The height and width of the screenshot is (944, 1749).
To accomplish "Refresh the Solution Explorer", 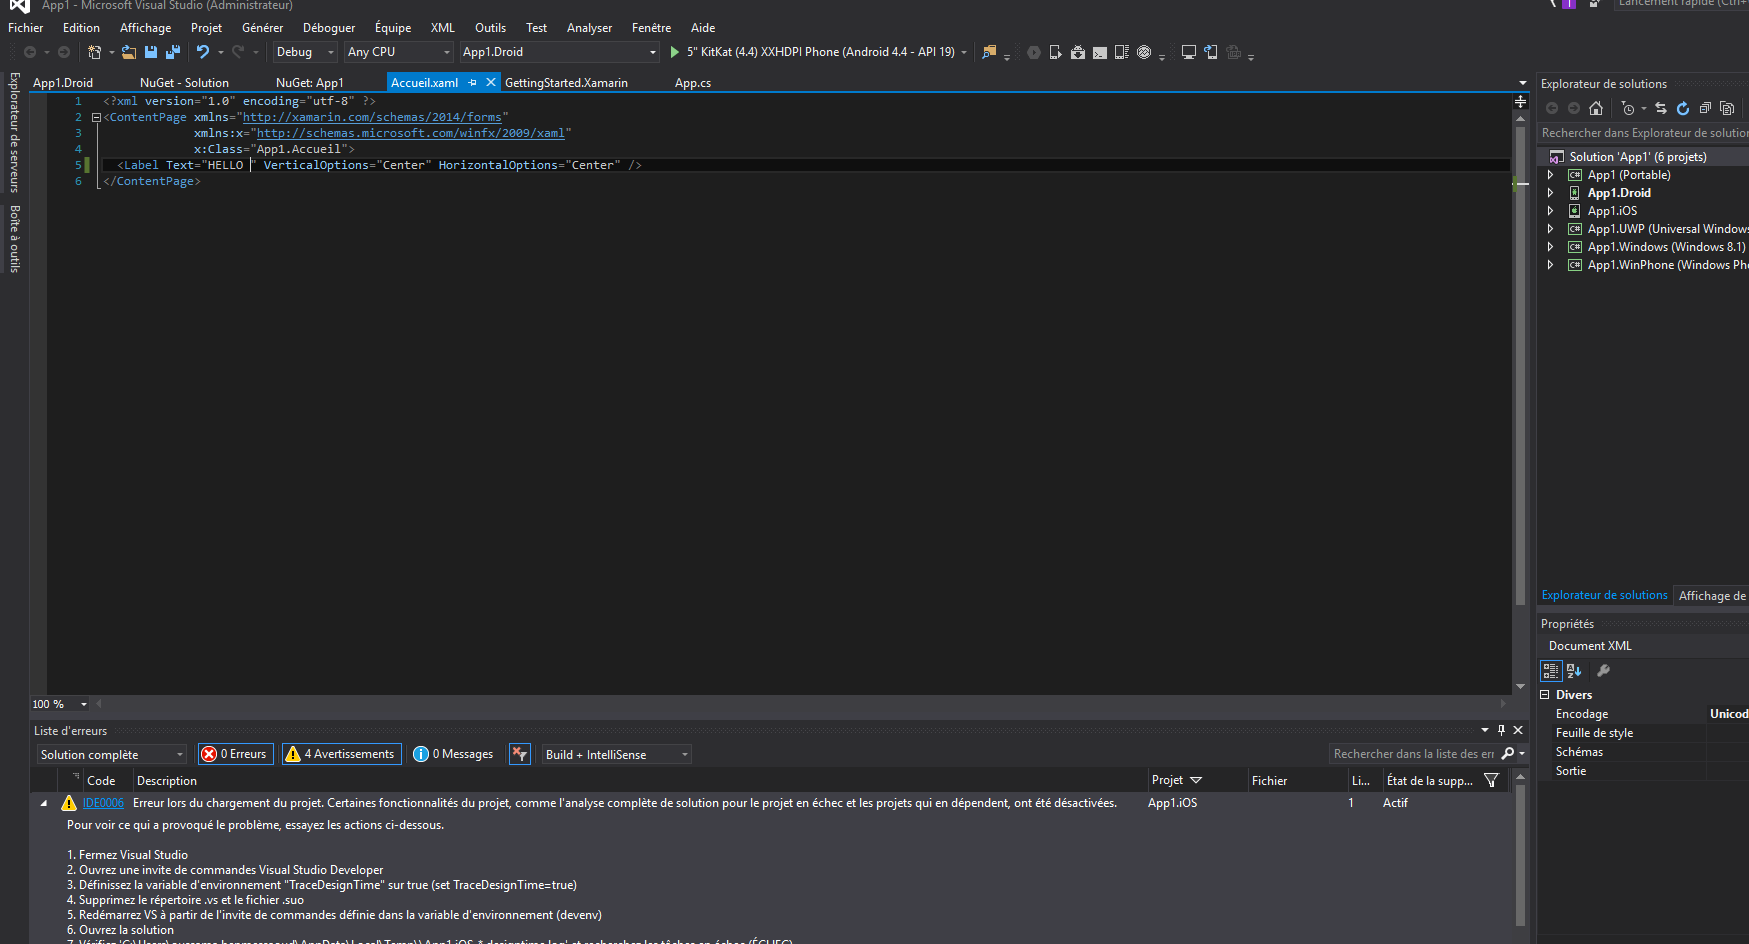I will tap(1683, 108).
